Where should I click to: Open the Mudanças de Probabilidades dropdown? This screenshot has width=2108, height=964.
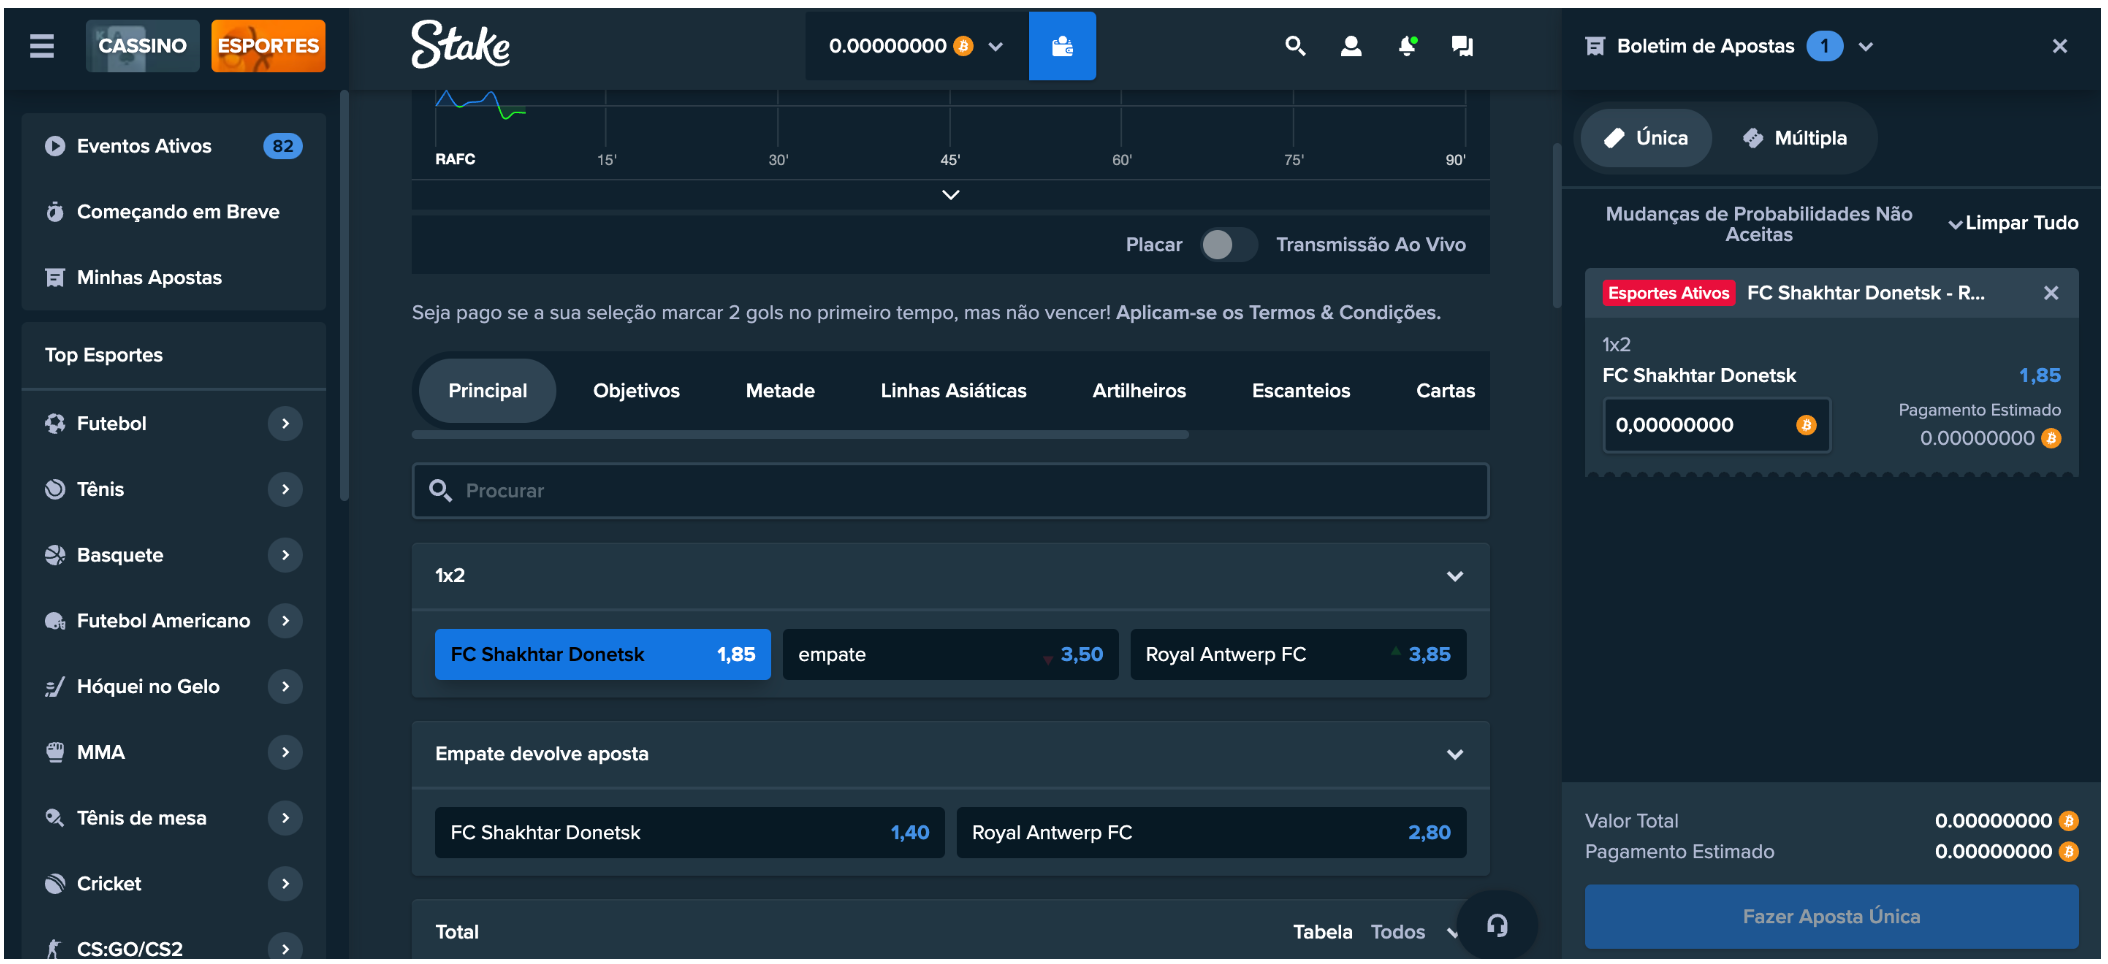pyautogui.click(x=1955, y=225)
